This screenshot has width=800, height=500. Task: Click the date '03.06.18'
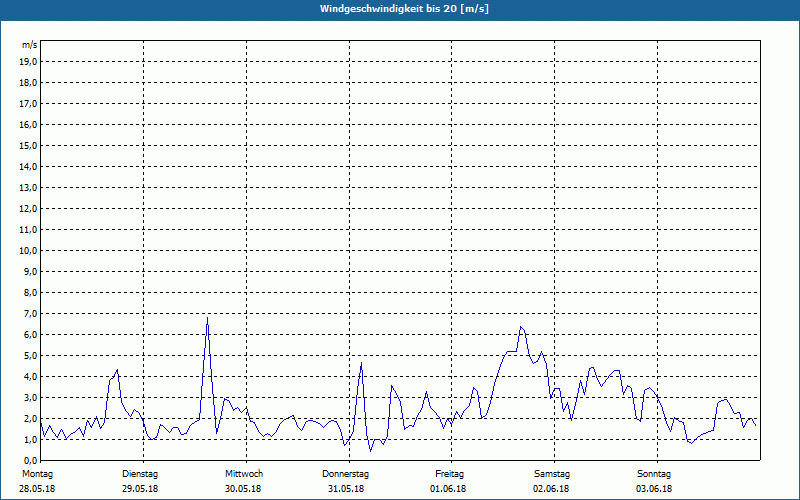(x=654, y=489)
